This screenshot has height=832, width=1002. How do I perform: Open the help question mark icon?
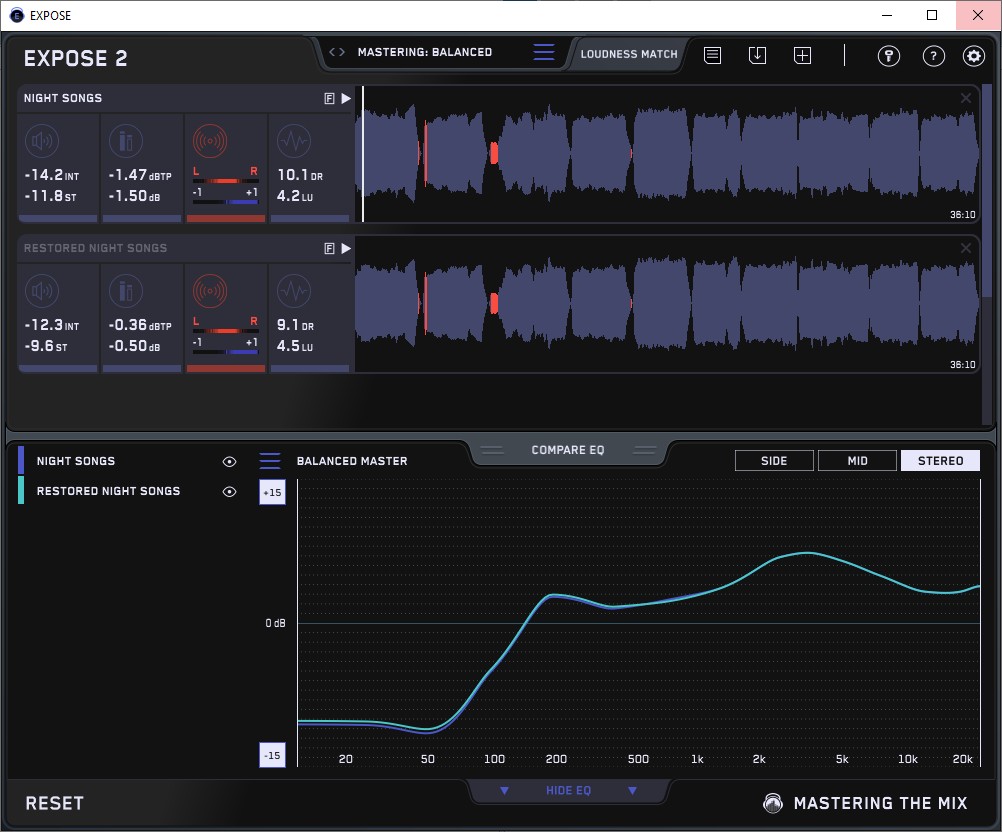coord(934,56)
